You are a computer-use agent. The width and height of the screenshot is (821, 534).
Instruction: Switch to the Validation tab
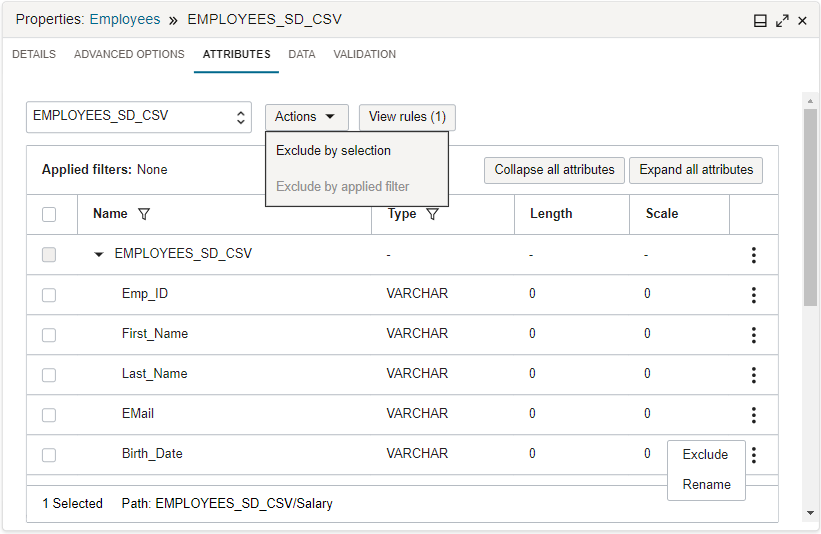click(x=364, y=55)
